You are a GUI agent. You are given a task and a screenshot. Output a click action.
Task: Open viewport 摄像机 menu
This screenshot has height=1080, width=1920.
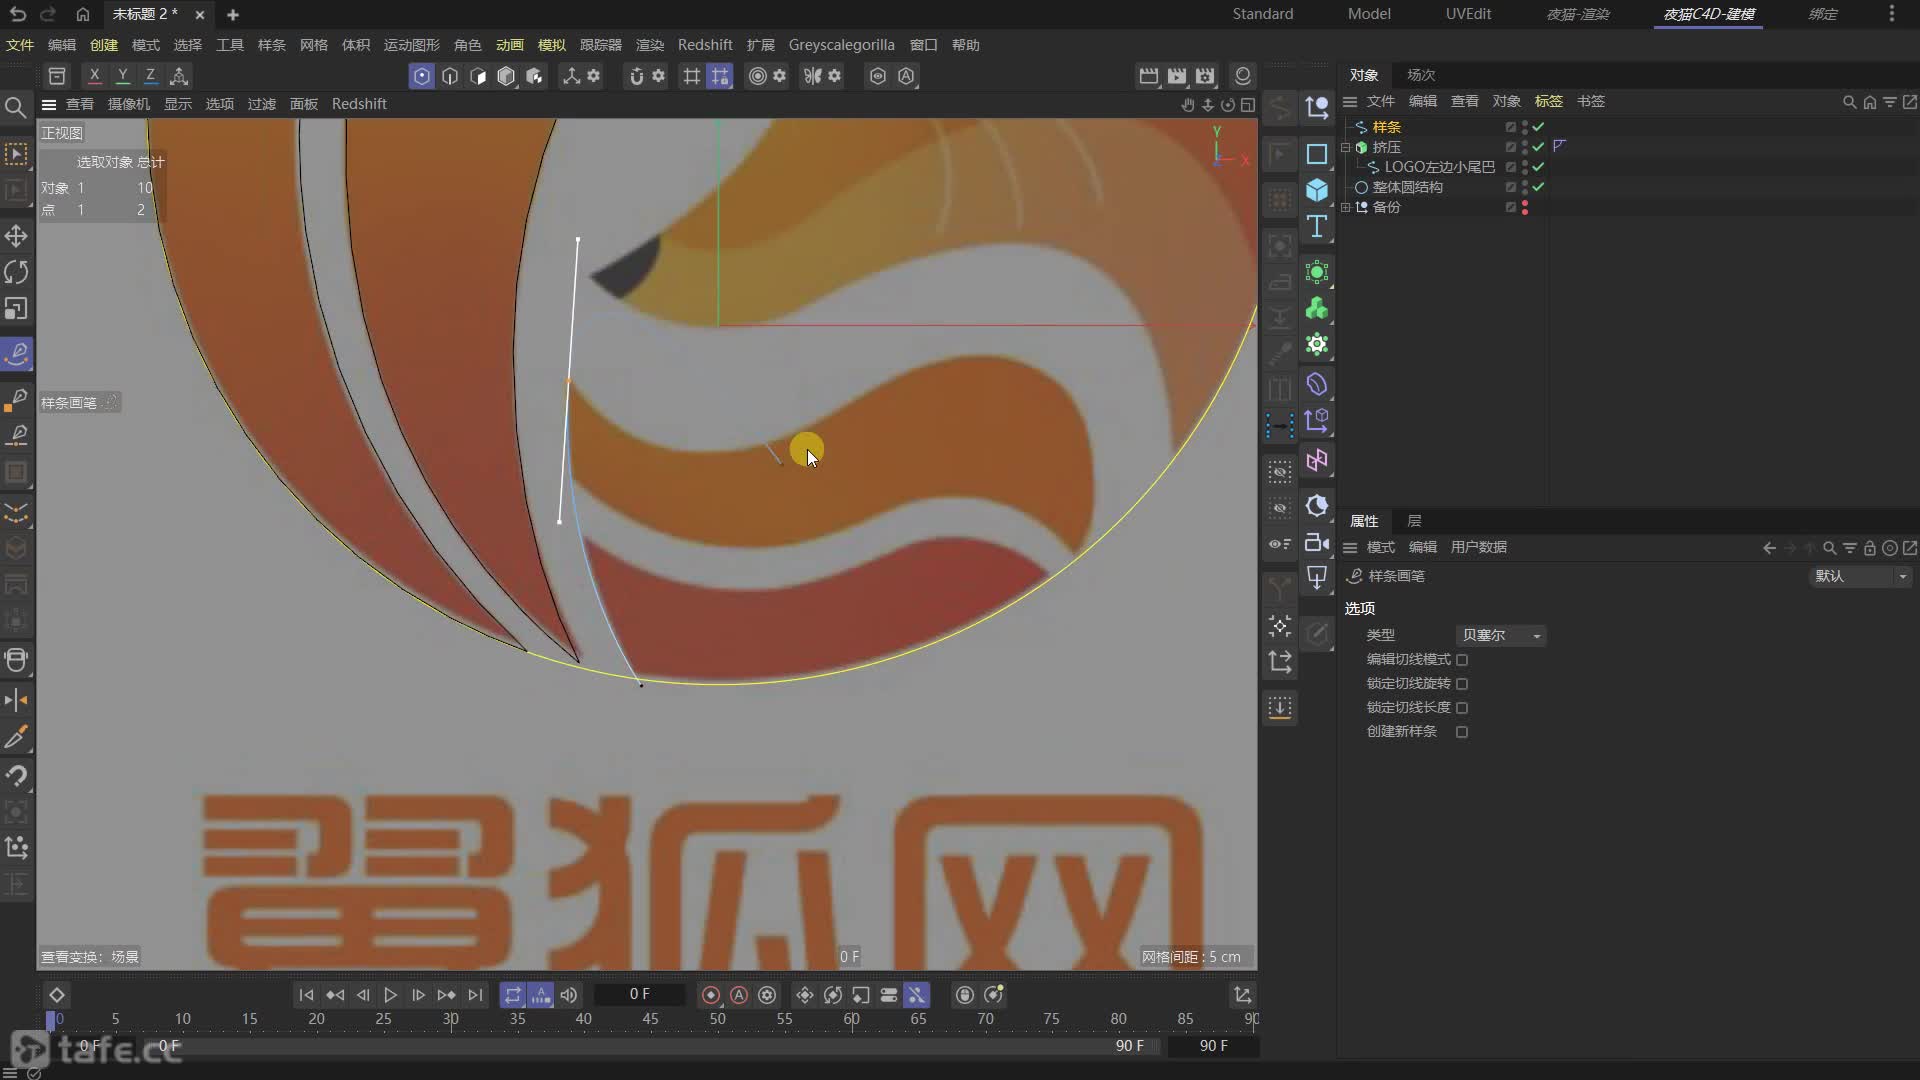click(x=129, y=104)
